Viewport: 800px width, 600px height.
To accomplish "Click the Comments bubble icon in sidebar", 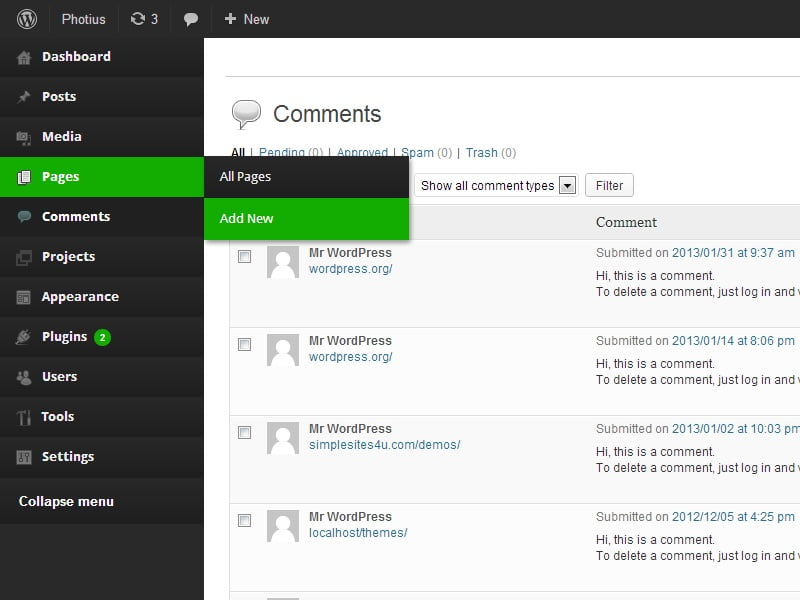I will pos(23,217).
